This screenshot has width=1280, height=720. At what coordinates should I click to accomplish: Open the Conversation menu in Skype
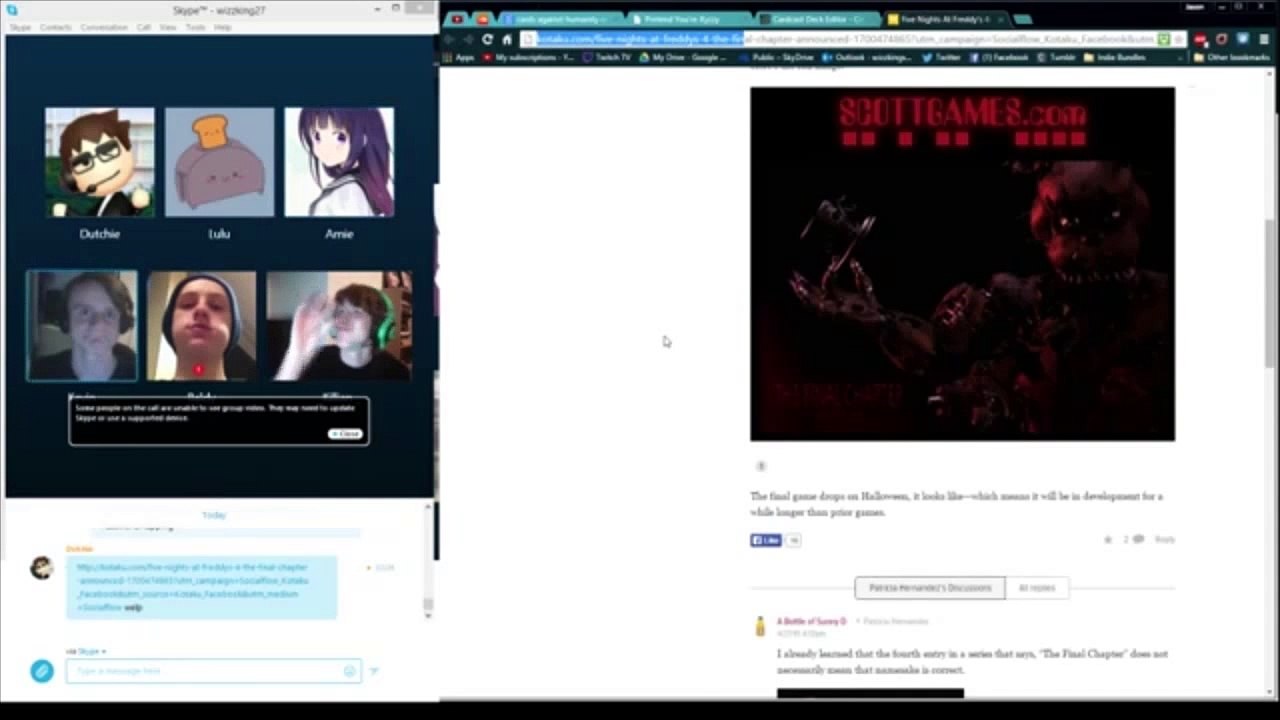[x=104, y=27]
